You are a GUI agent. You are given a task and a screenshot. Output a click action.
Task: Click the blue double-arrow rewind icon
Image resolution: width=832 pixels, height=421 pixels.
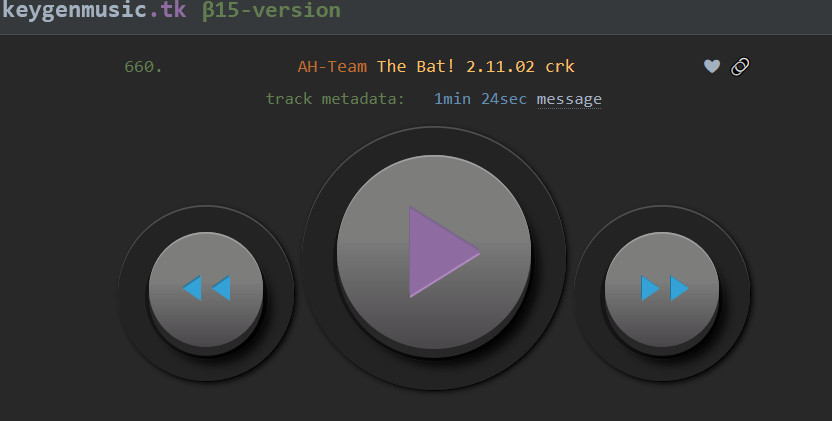(x=206, y=288)
